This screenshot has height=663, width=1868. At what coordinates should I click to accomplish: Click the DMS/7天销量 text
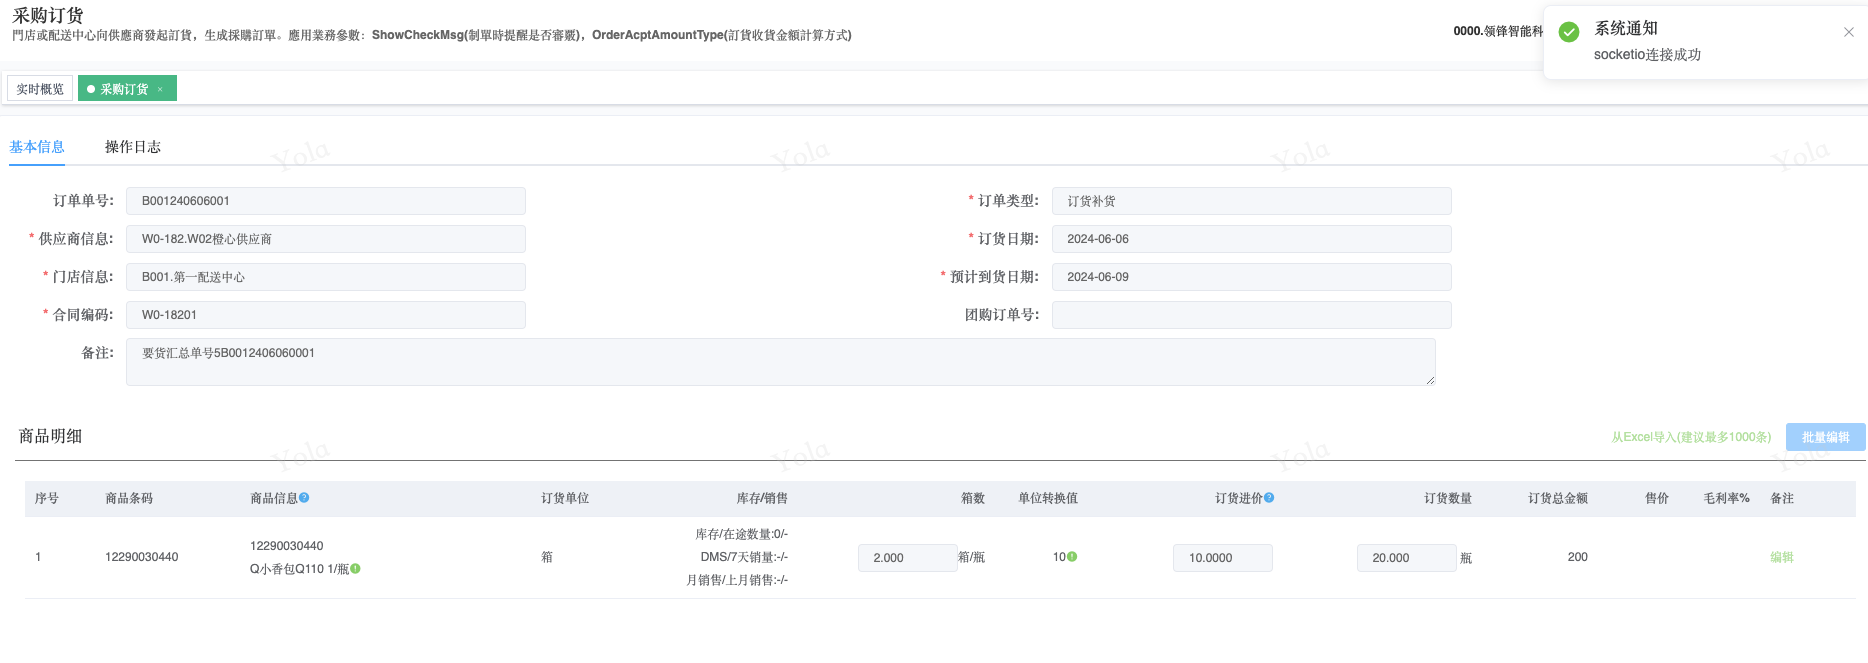click(x=744, y=557)
